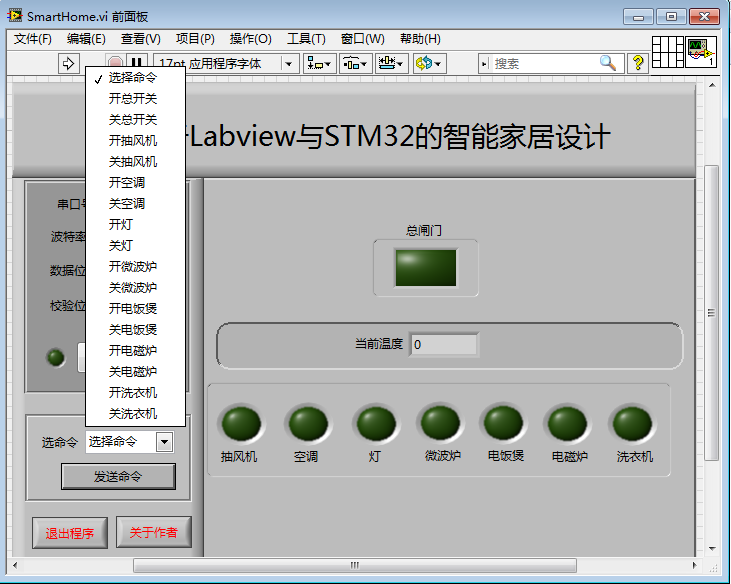Click the scroll left arrow
Screen dimensions: 731x584
(15, 565)
